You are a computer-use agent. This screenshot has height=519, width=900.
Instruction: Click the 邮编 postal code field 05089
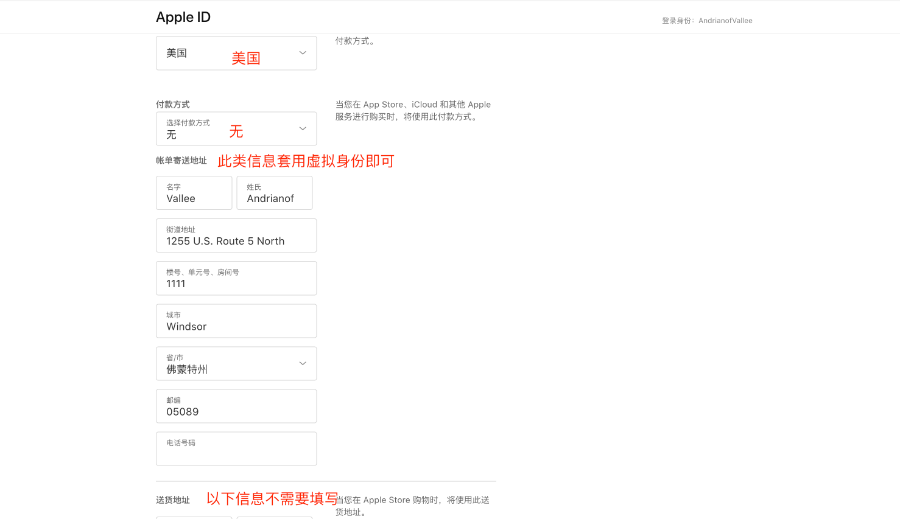236,406
